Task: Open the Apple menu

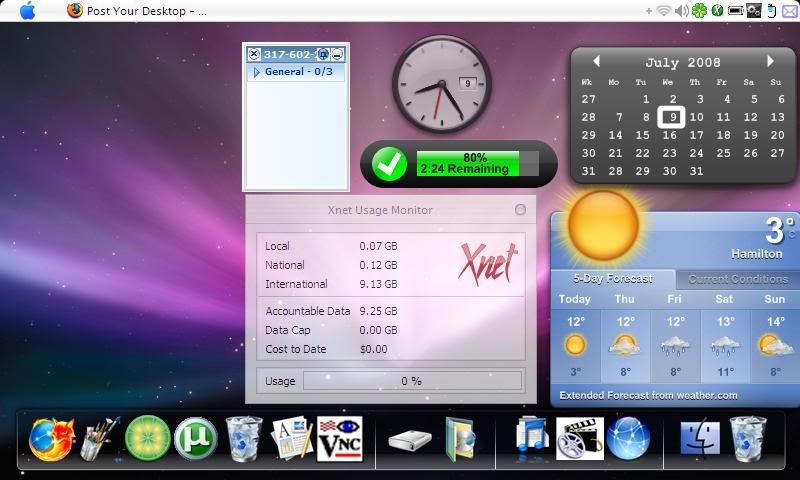Action: (27, 10)
